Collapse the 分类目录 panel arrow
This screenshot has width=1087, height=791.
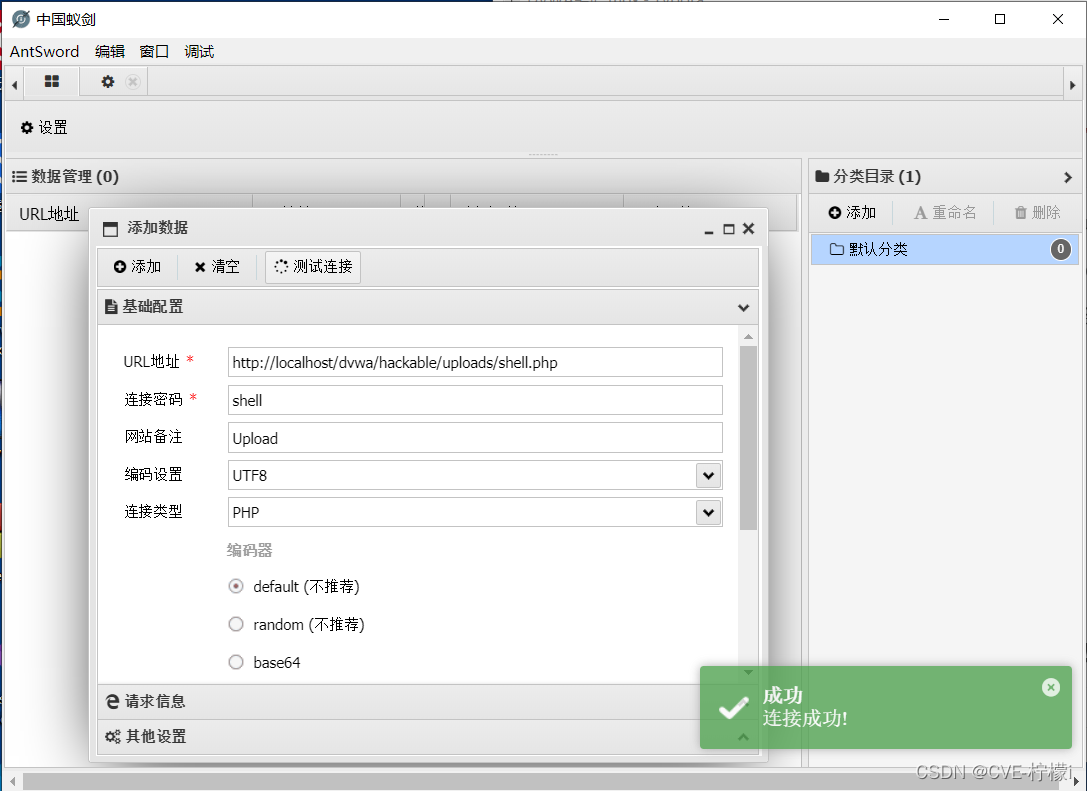click(x=1068, y=177)
